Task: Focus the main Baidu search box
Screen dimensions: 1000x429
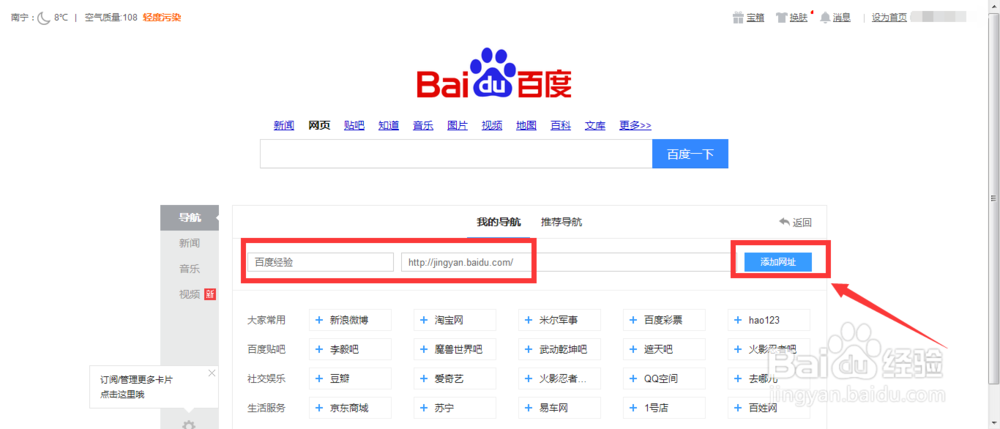Action: (456, 154)
